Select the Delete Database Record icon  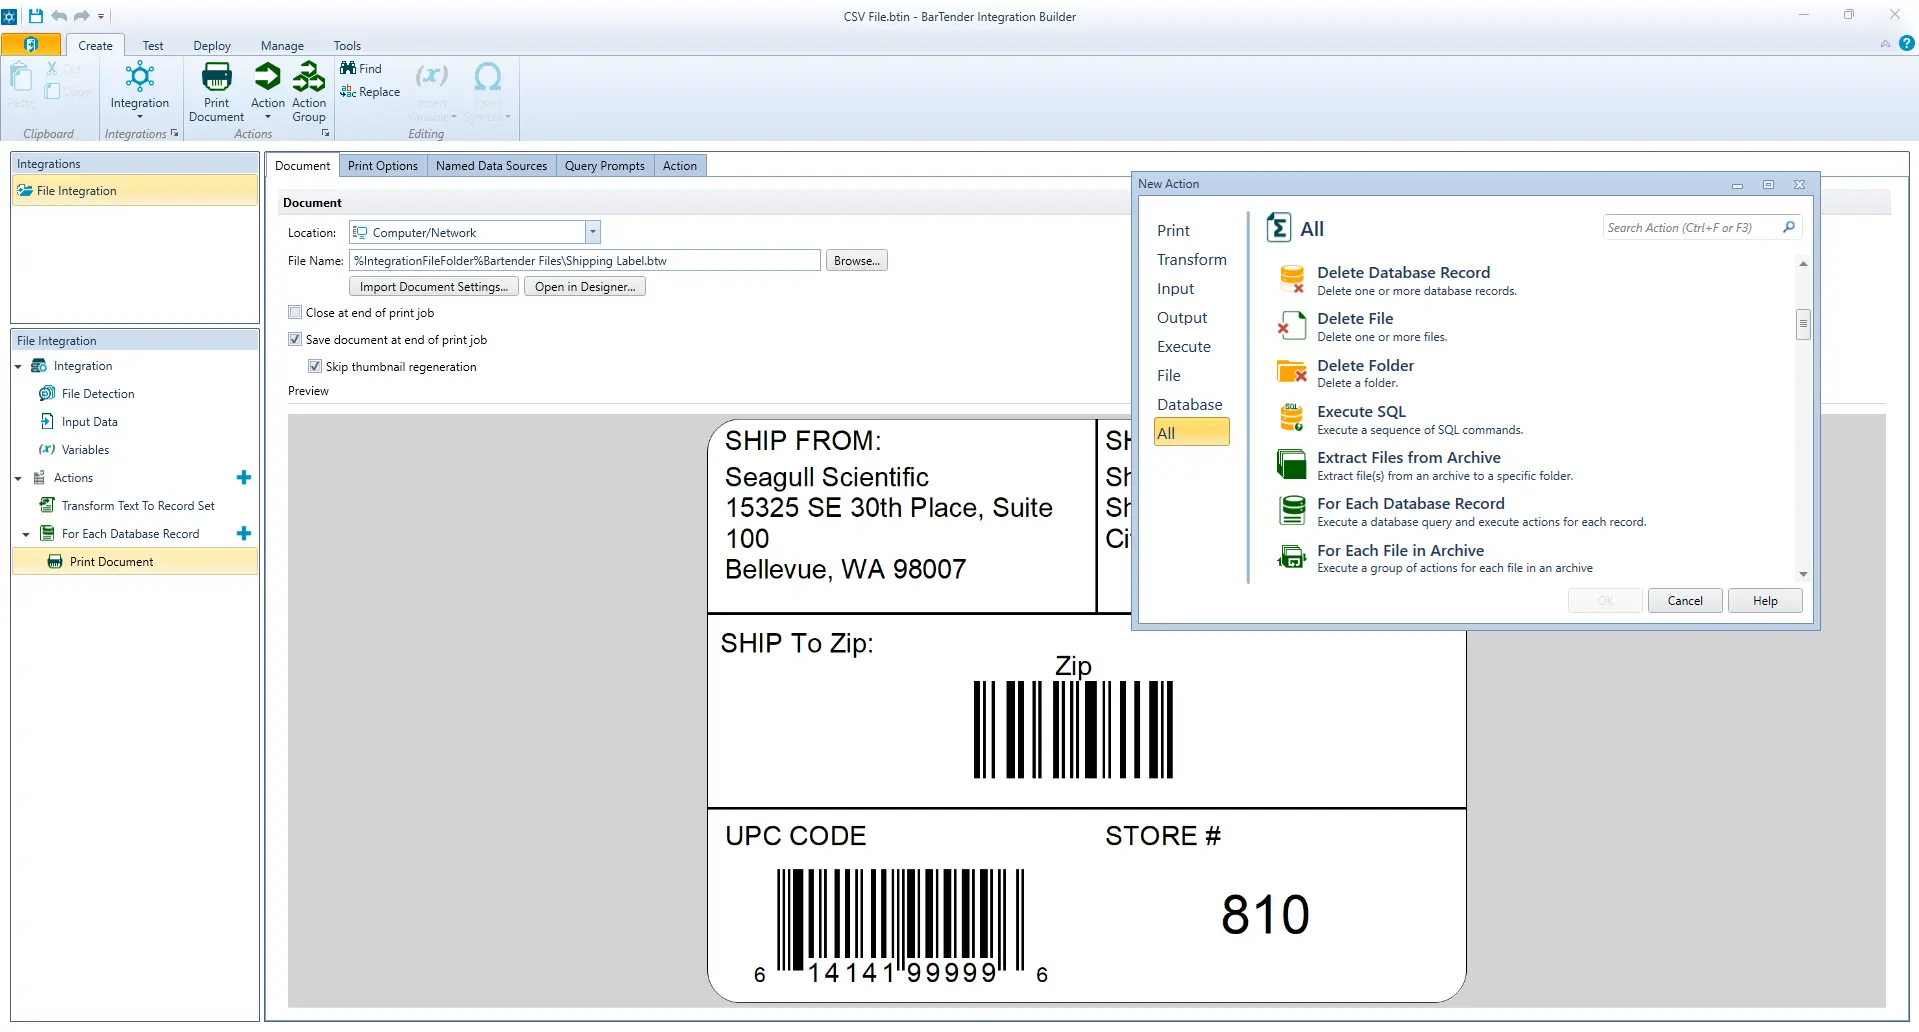1292,280
